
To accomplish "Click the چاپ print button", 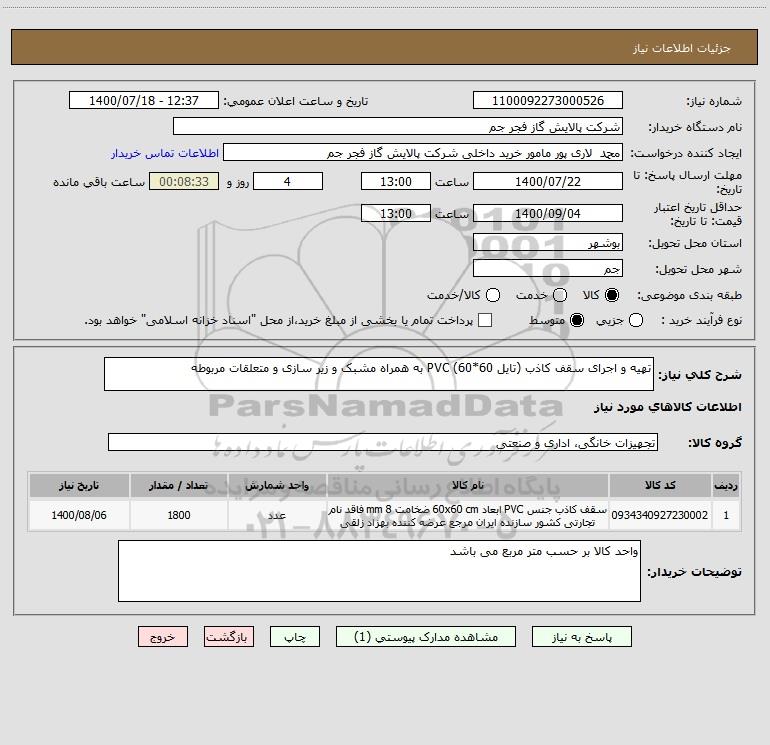I will [x=295, y=637].
